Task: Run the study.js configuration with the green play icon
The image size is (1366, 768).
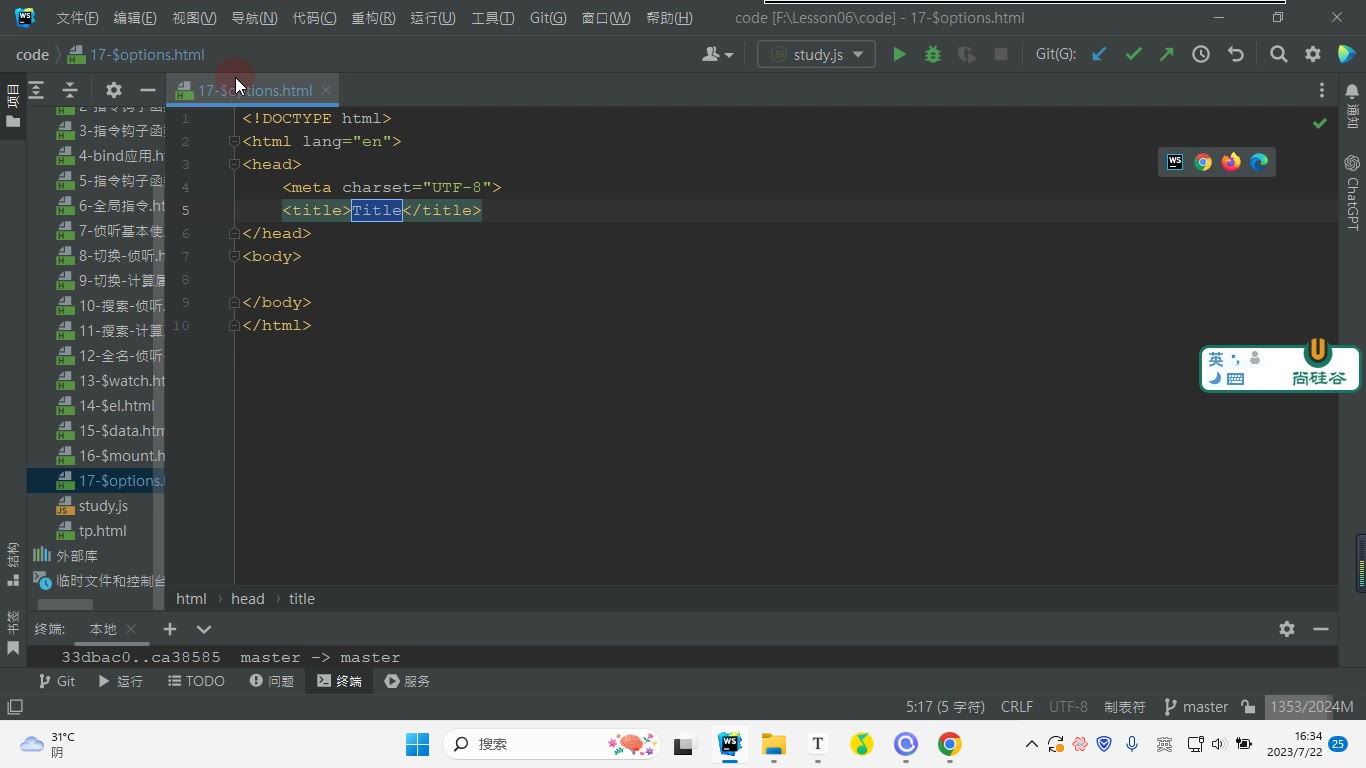Action: [x=899, y=55]
